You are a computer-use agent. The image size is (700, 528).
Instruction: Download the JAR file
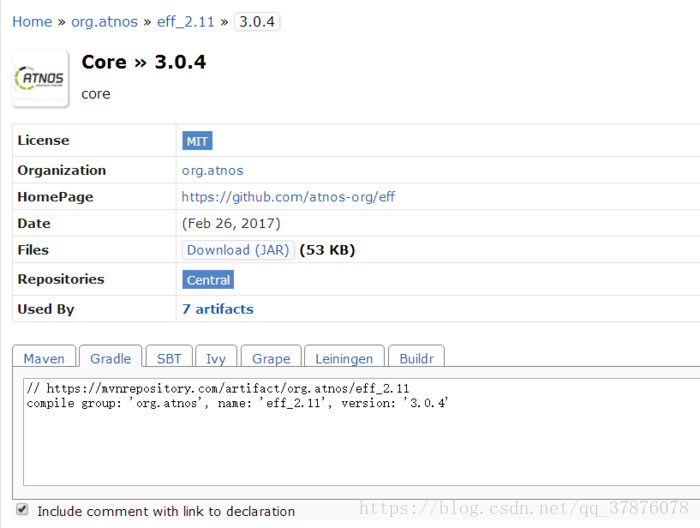click(238, 250)
